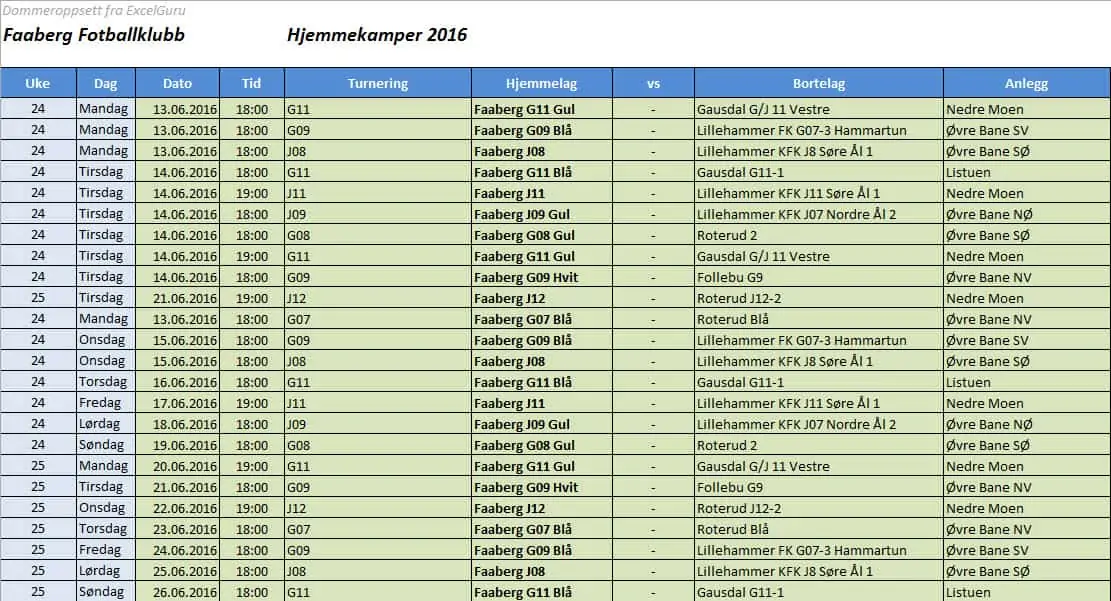The width and height of the screenshot is (1111, 601).
Task: Click Faaberg G08 Gul in the 19.06.2016 row
Action: [524, 445]
